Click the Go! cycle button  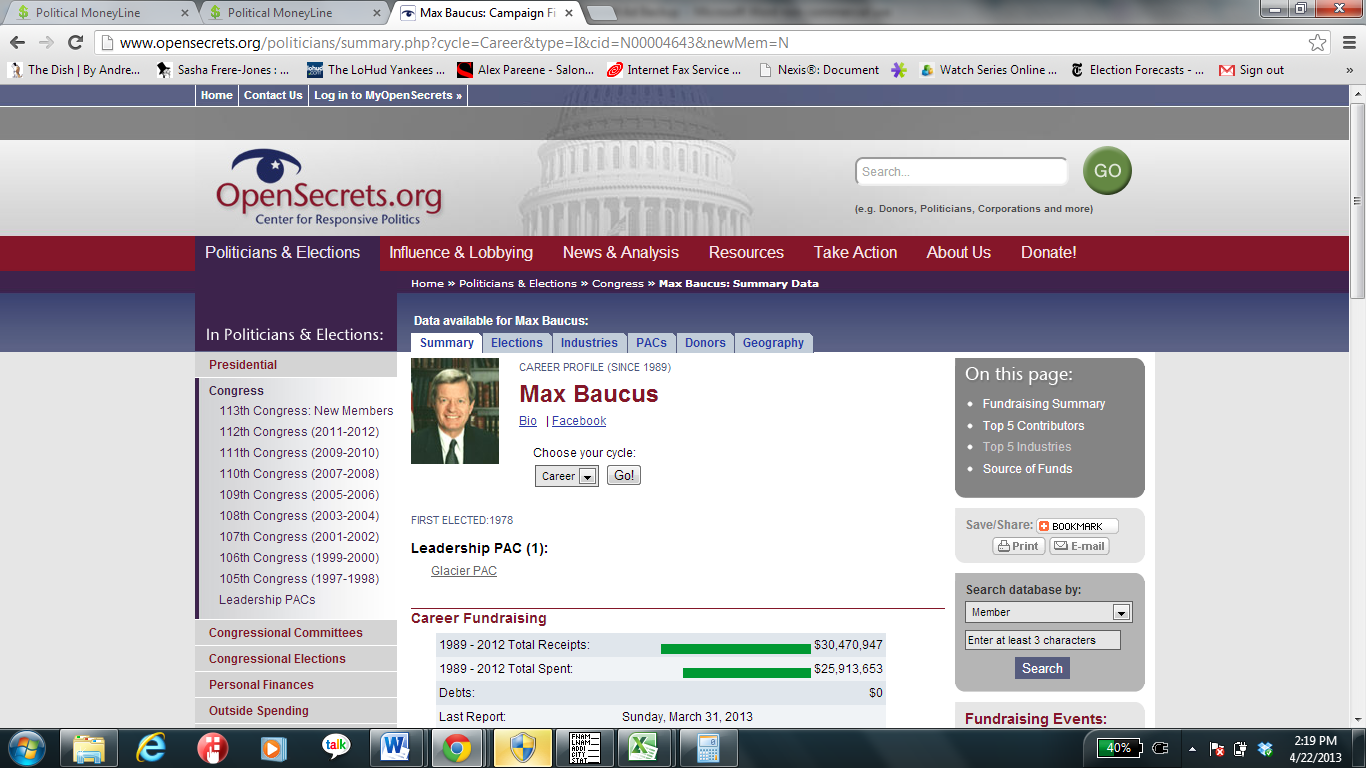(x=624, y=476)
